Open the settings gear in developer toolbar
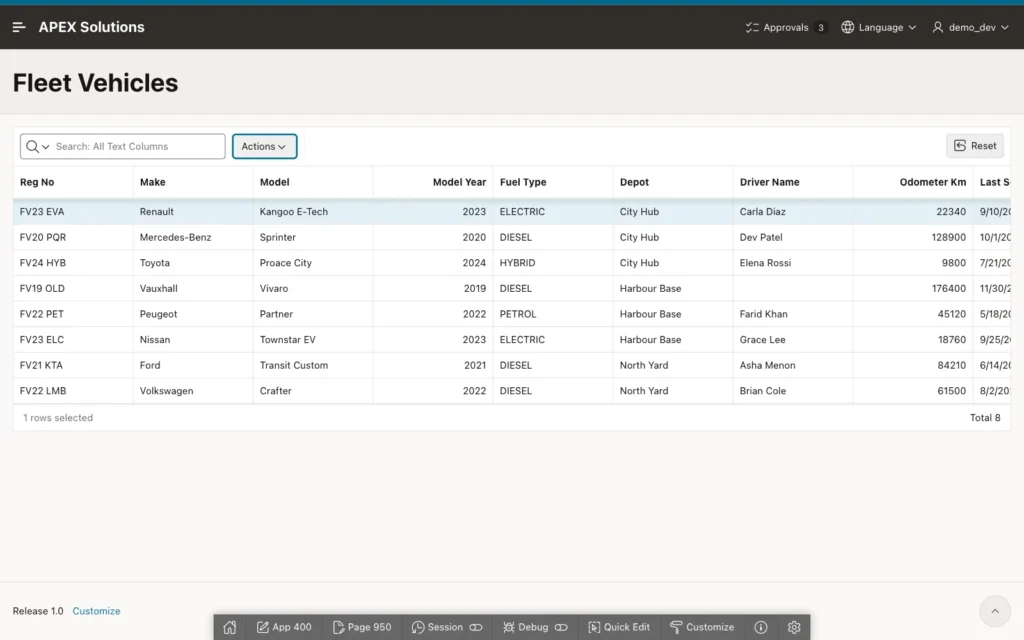The width and height of the screenshot is (1024, 640). [794, 627]
